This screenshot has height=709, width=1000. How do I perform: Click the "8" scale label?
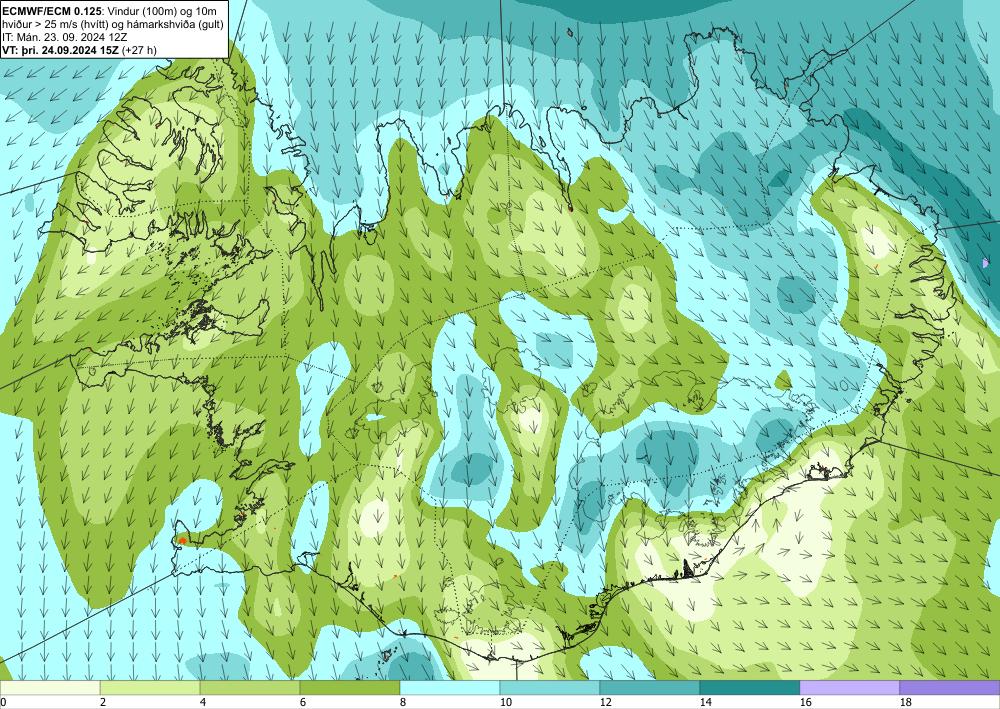tap(403, 702)
